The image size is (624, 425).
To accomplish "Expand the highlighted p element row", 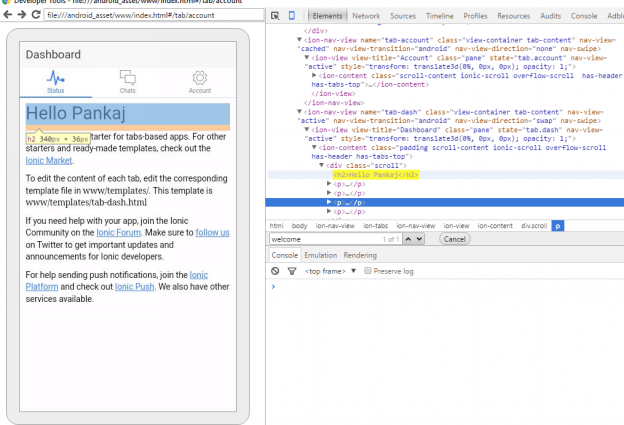I will (x=330, y=202).
